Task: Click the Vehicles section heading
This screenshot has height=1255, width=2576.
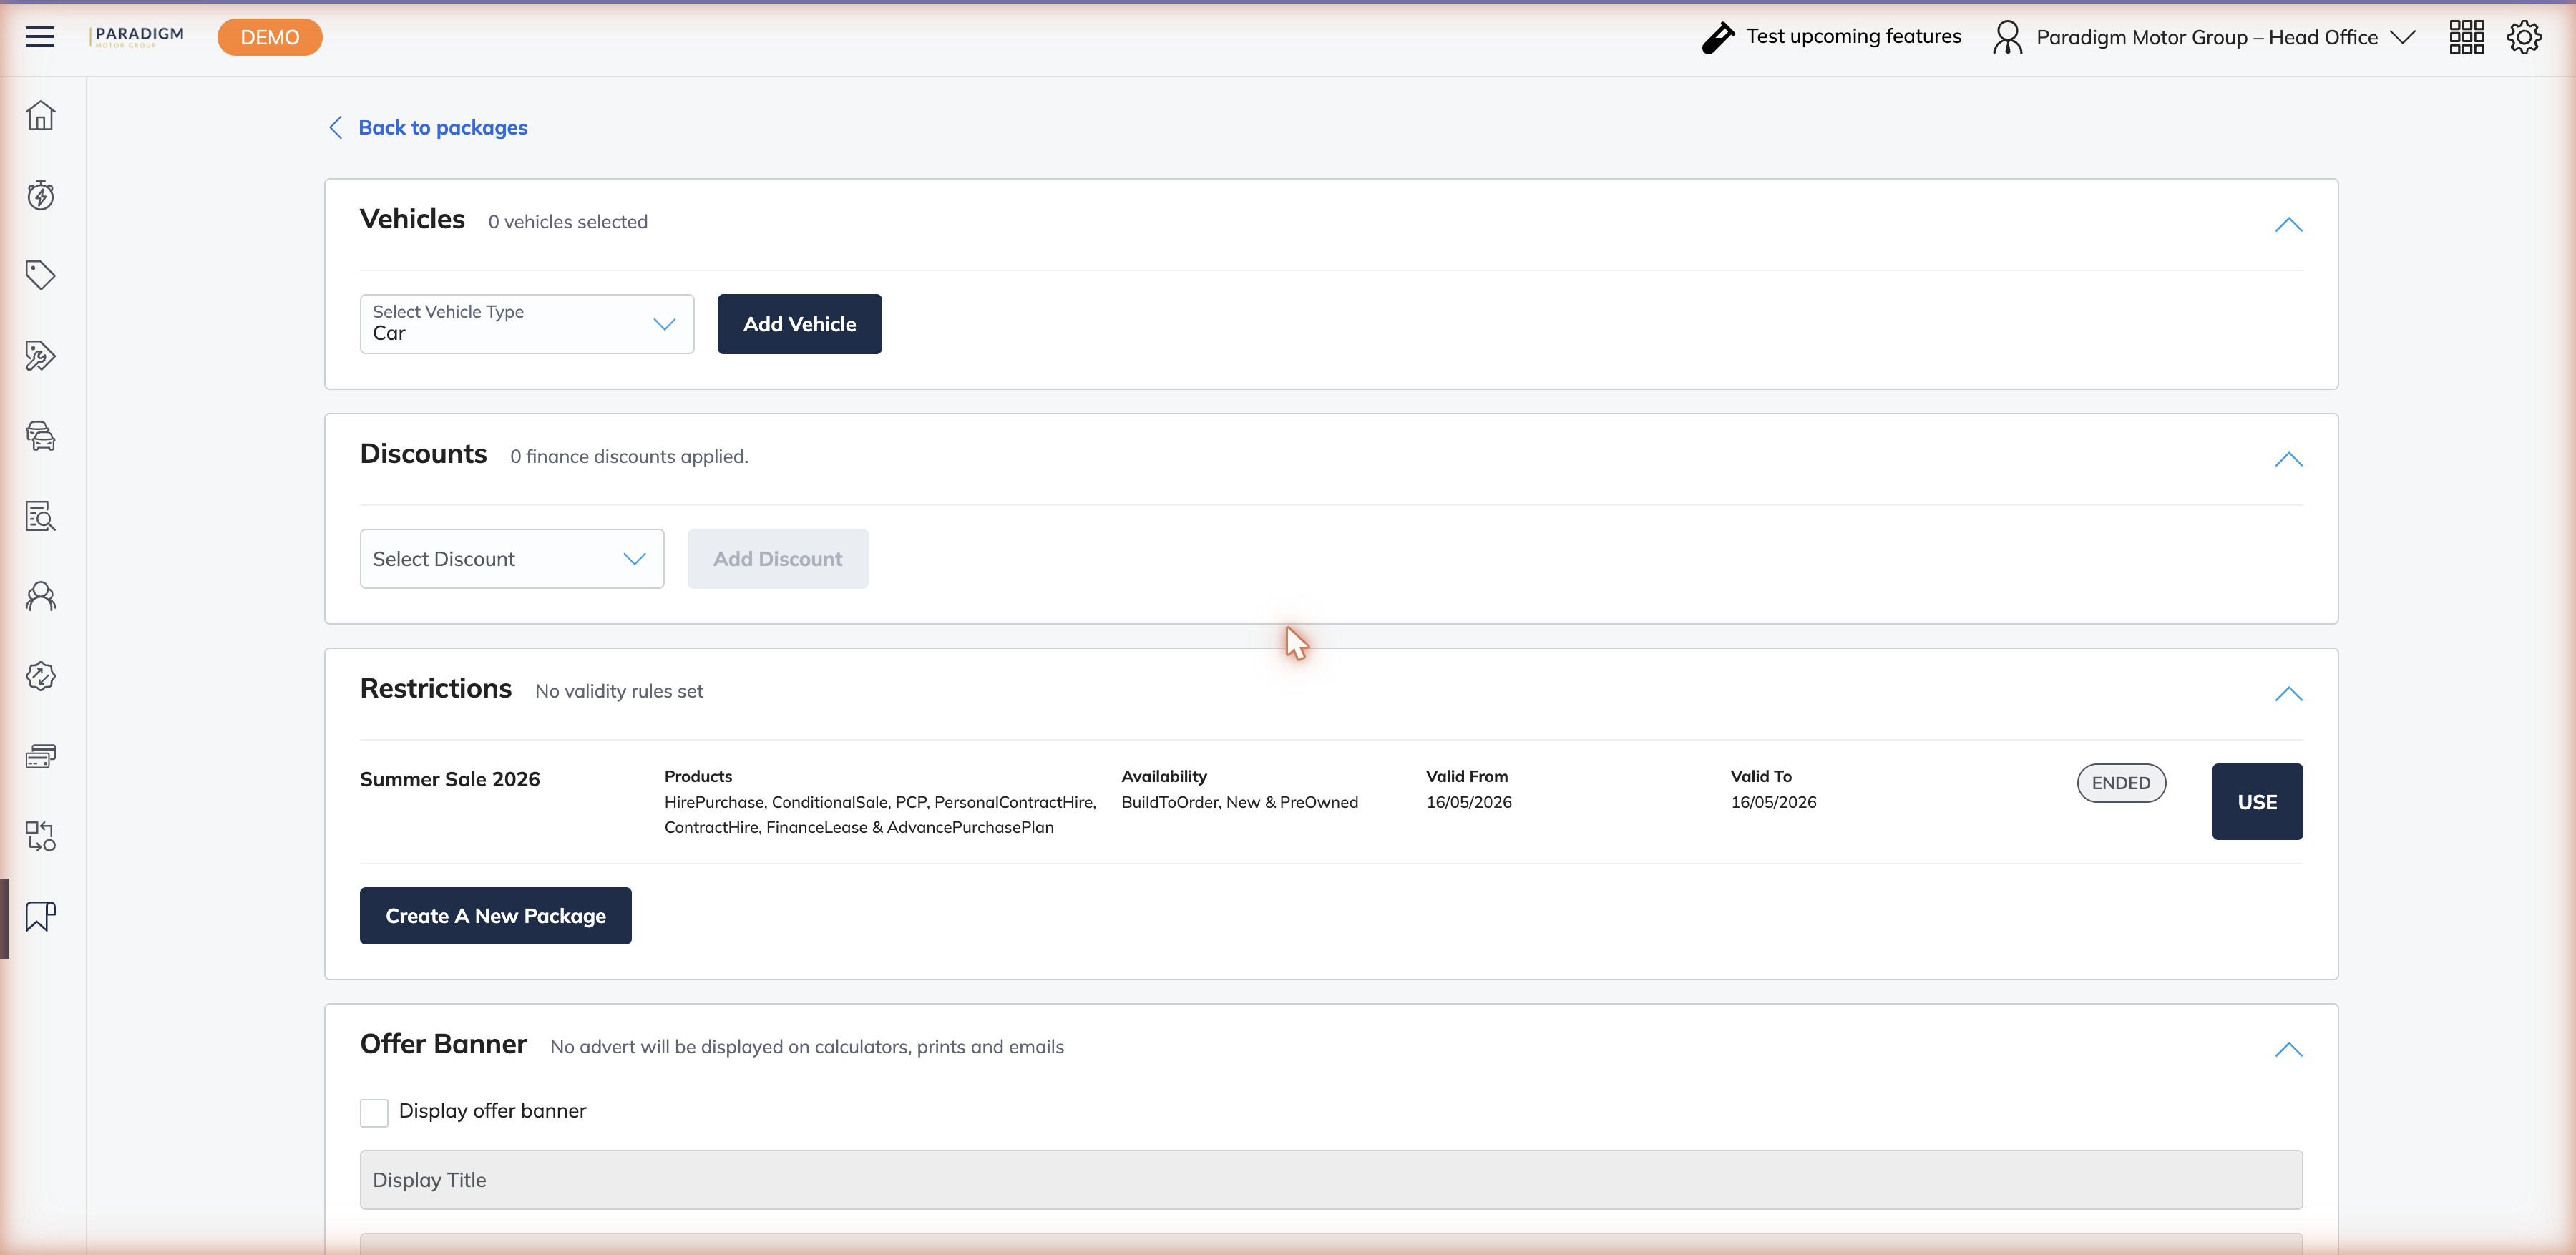Action: point(412,219)
